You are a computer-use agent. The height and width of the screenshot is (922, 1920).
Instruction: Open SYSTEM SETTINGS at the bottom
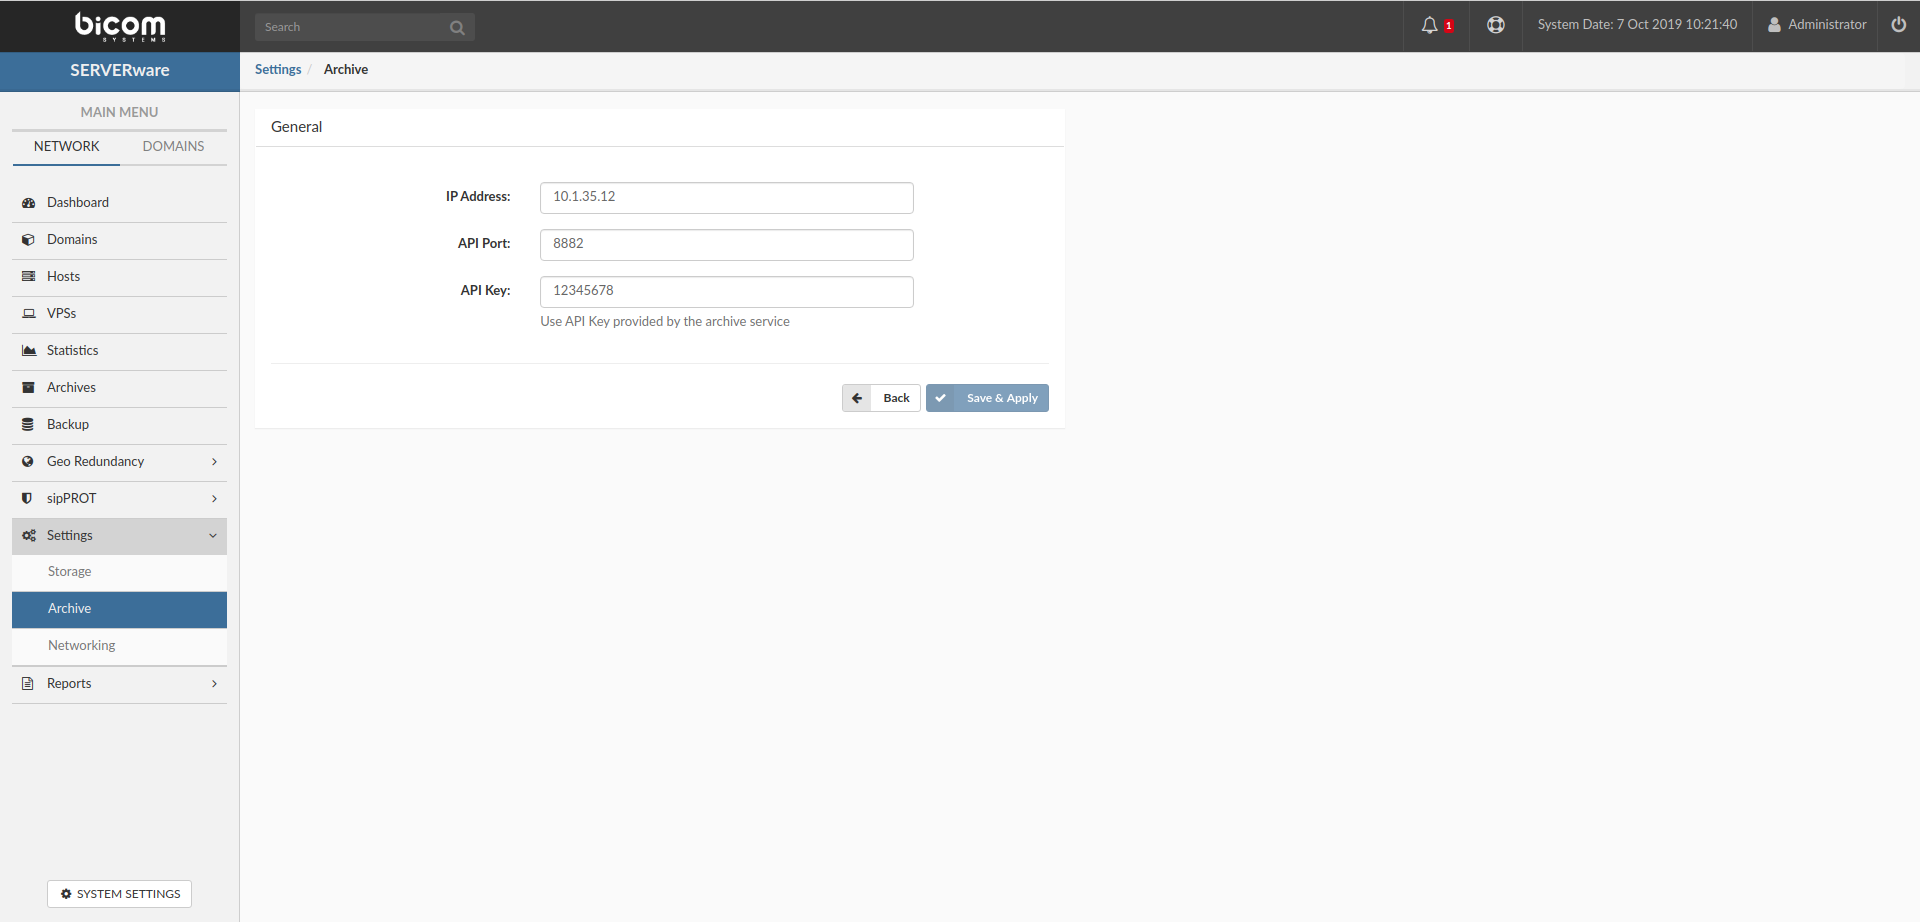(118, 893)
